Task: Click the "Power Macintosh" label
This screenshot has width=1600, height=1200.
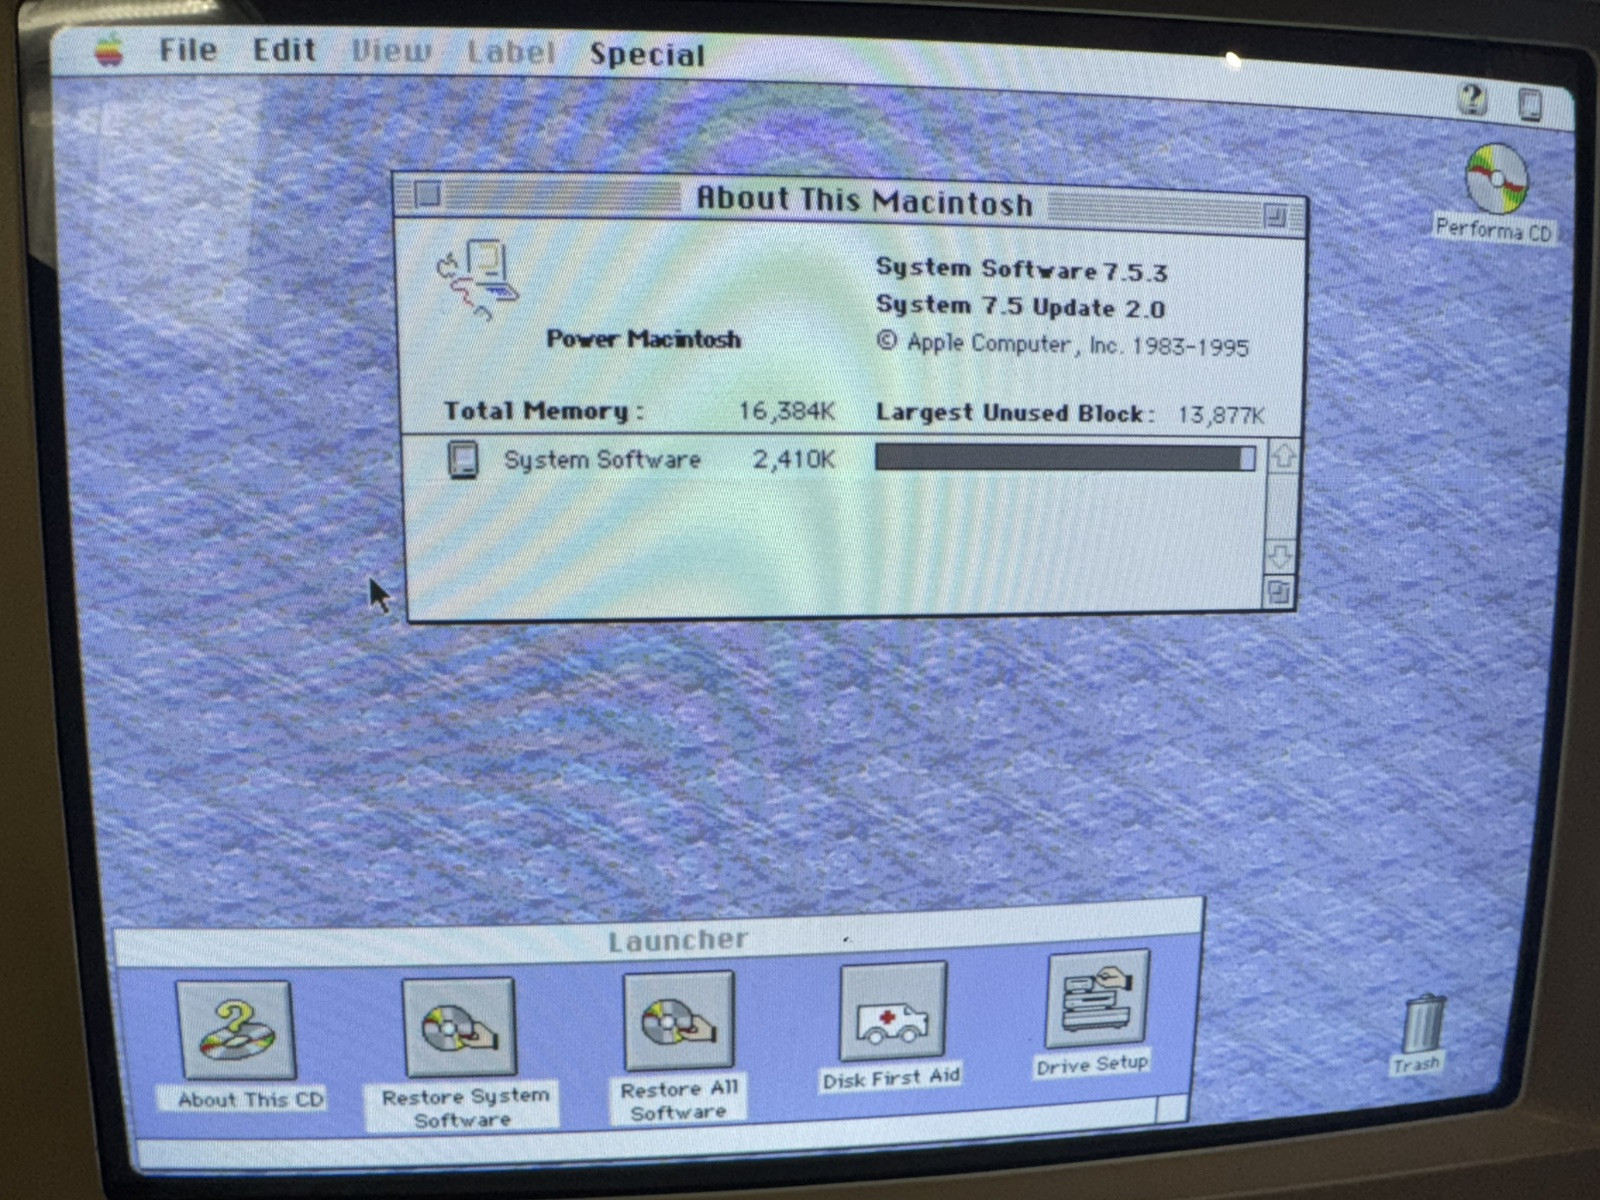Action: 644,339
